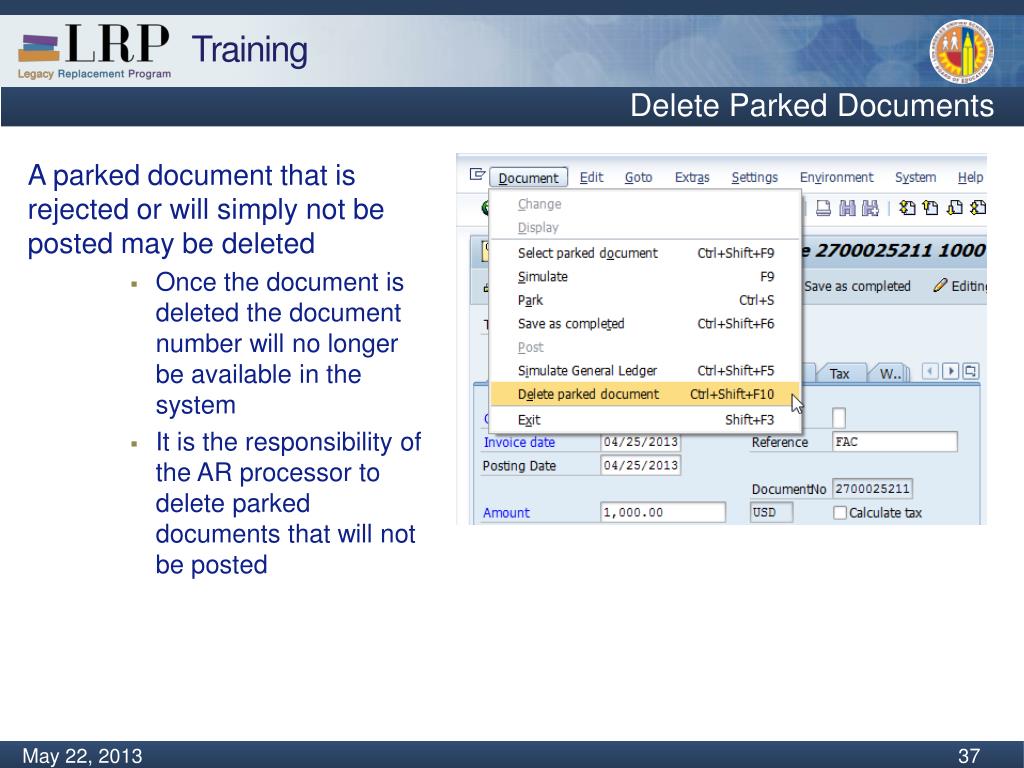Viewport: 1024px width, 768px height.
Task: Click the Posting Date label
Action: pyautogui.click(x=519, y=466)
